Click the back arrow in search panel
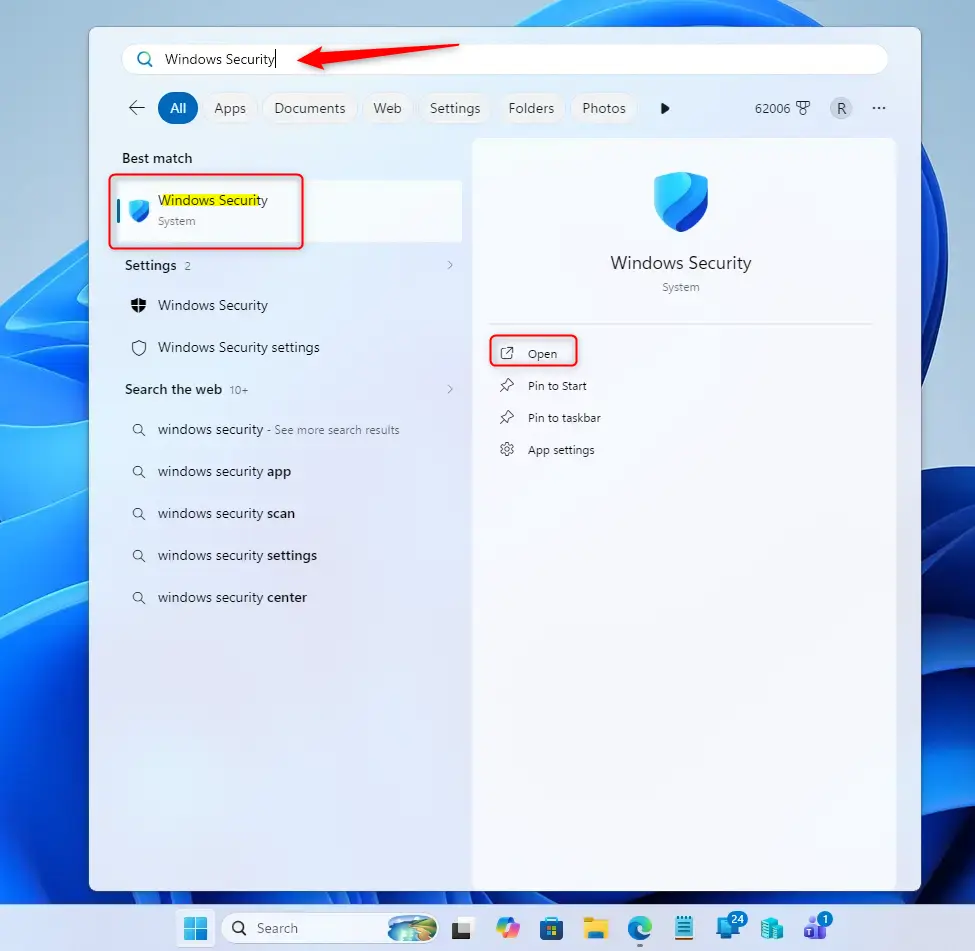The width and height of the screenshot is (975, 951). (x=137, y=108)
